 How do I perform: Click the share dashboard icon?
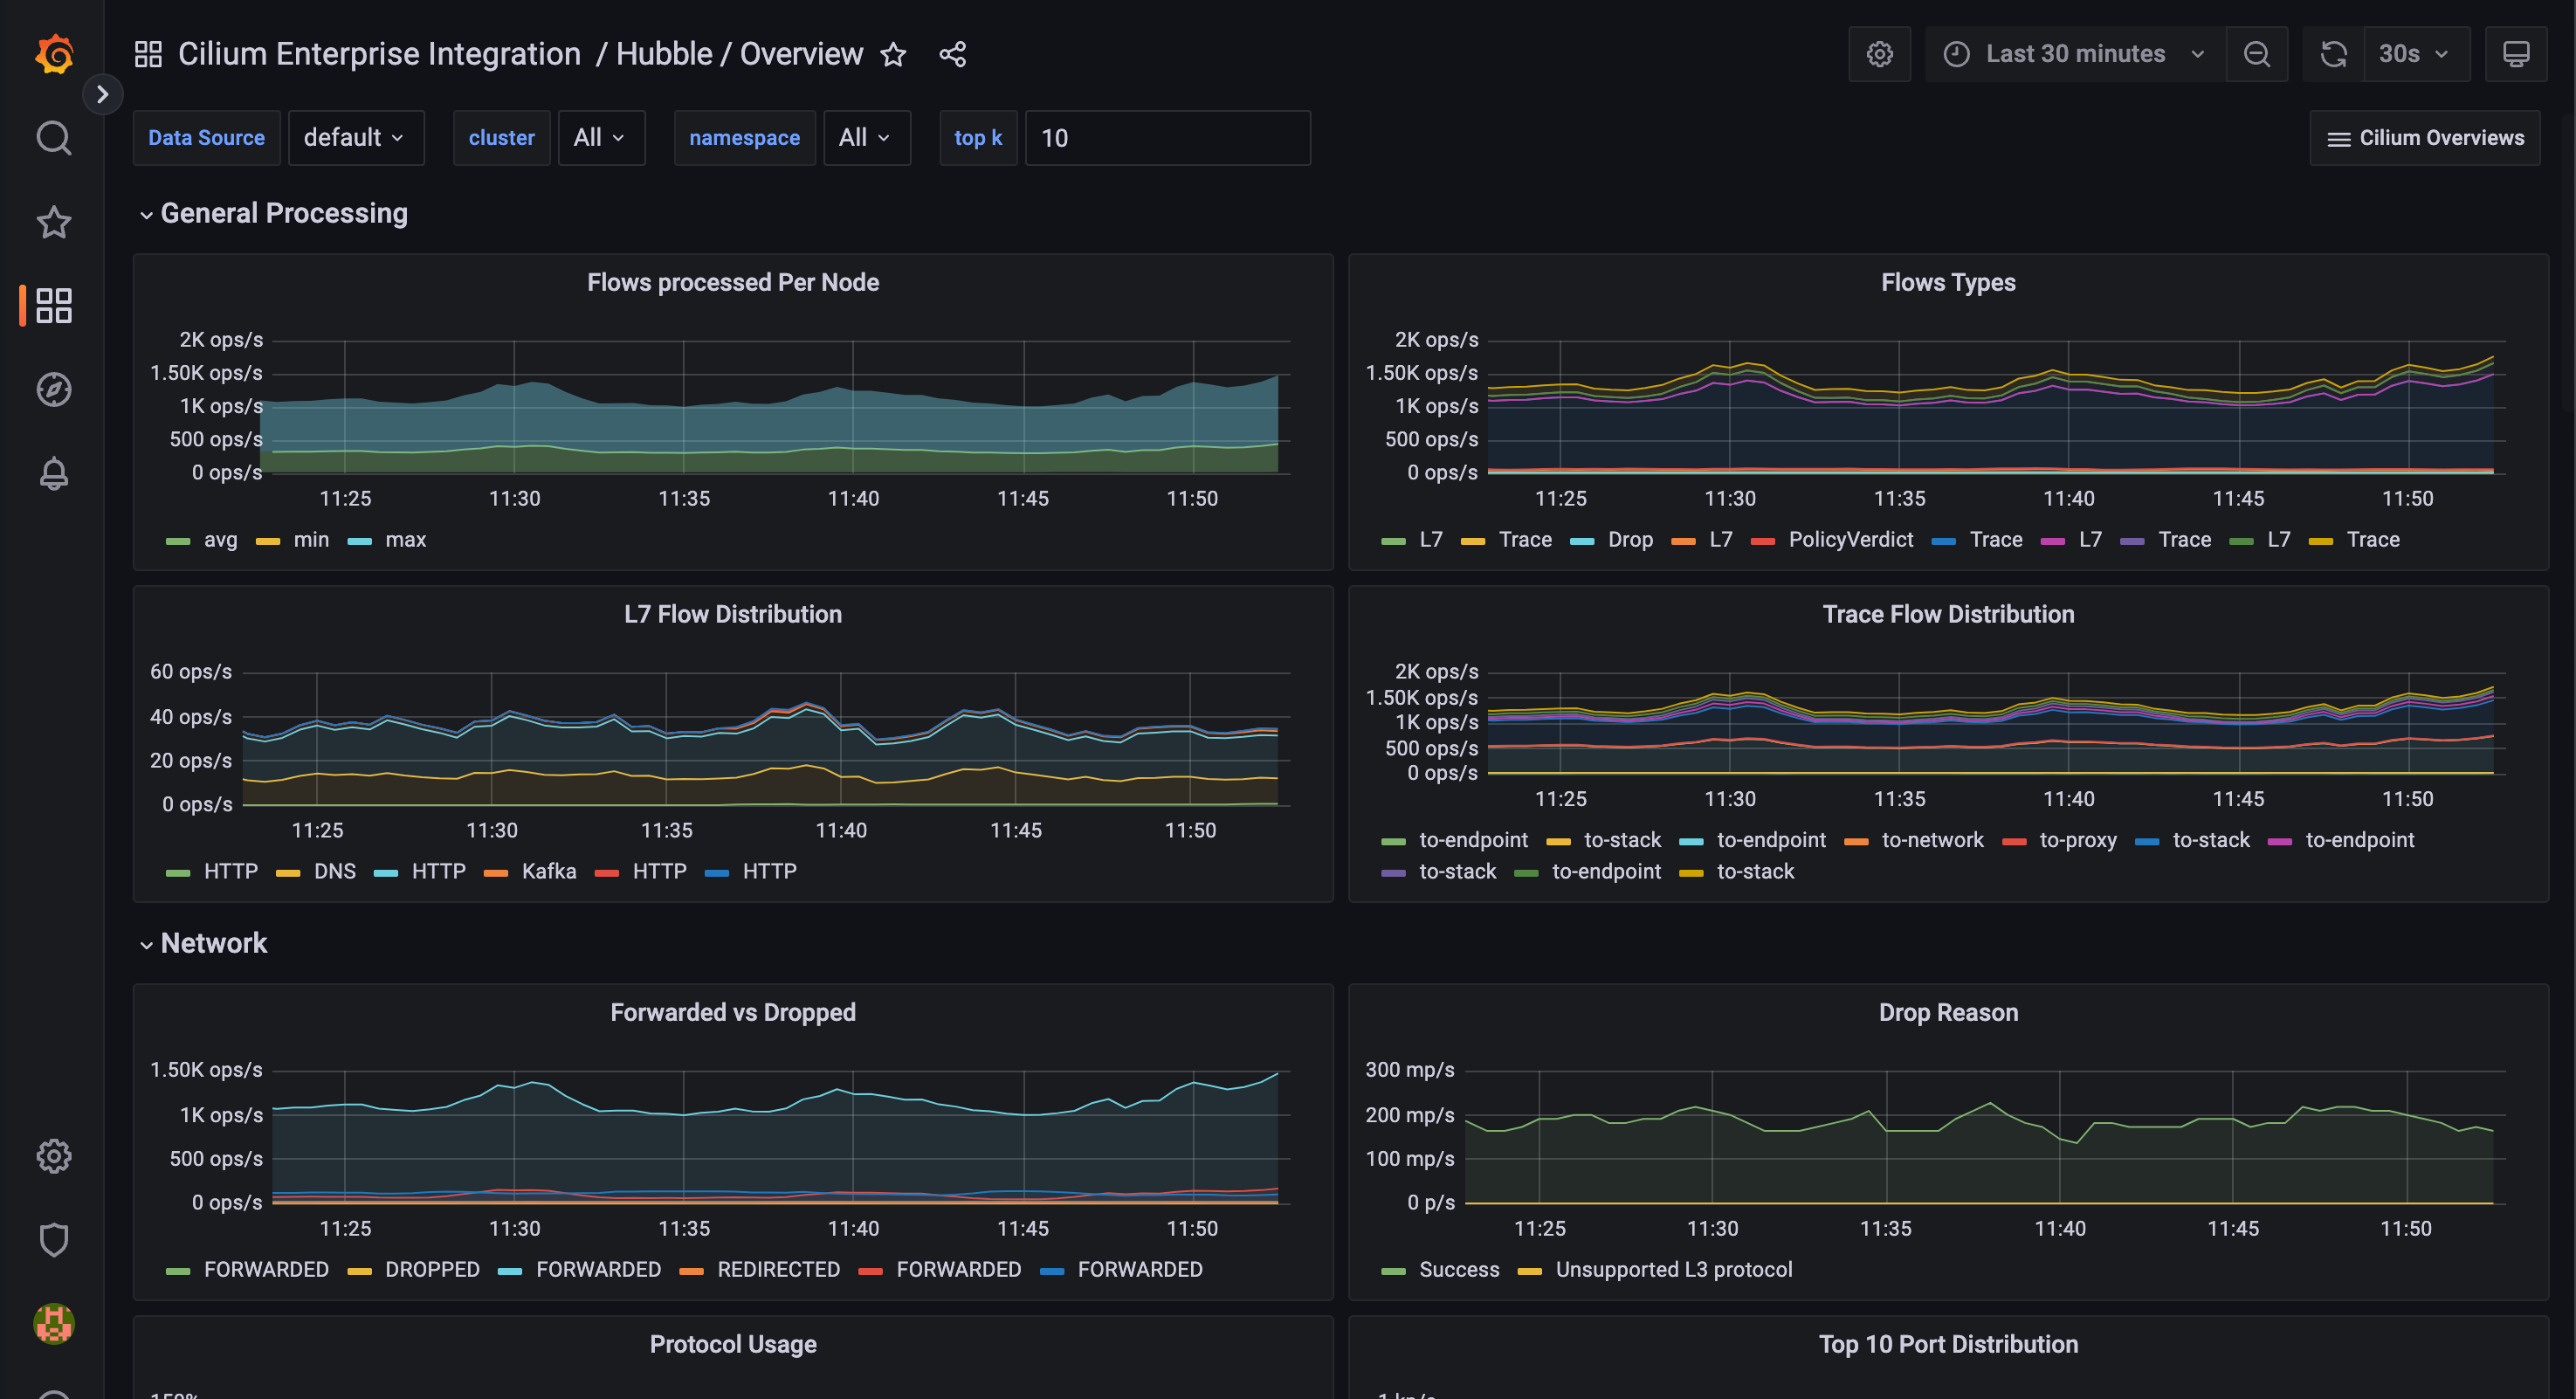(x=952, y=54)
